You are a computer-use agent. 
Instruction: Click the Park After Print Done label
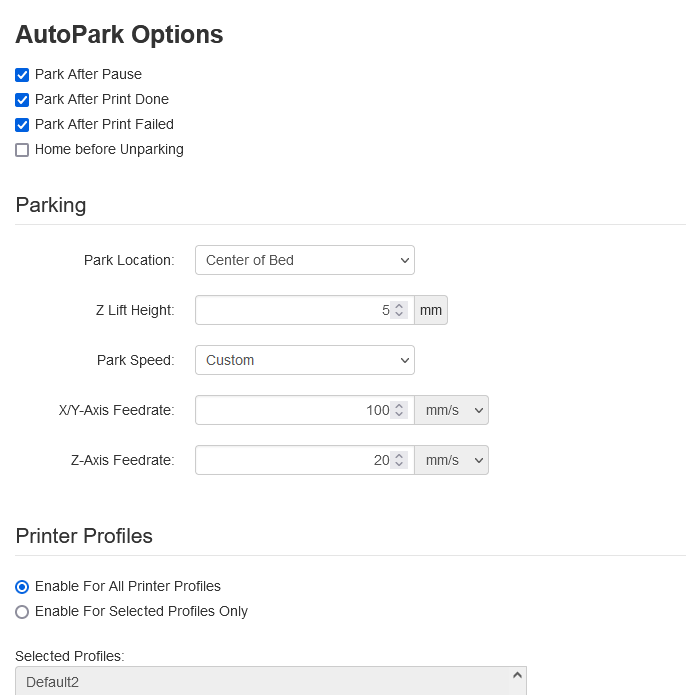tap(102, 99)
